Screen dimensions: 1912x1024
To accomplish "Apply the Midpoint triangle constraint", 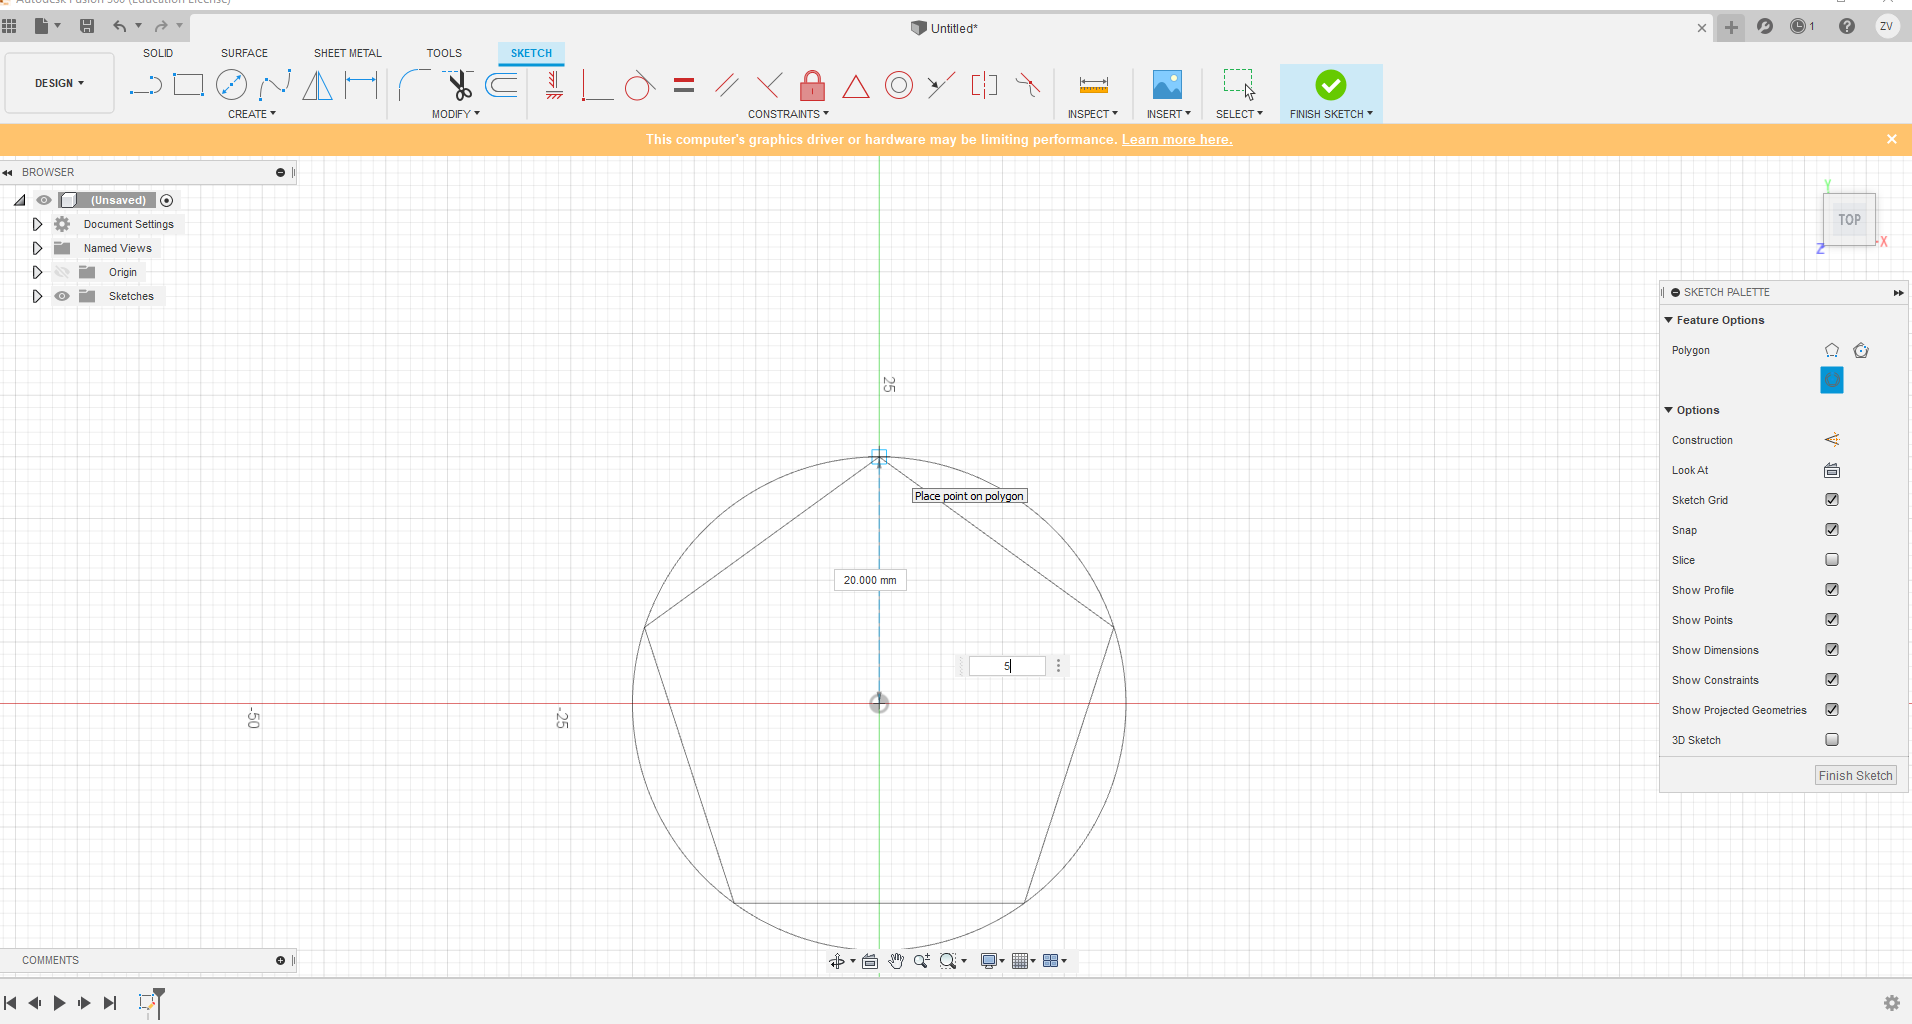I will click(856, 86).
